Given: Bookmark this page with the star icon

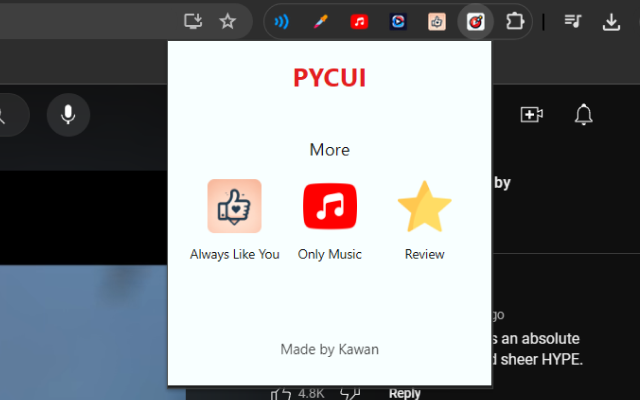Looking at the screenshot, I should tap(227, 21).
